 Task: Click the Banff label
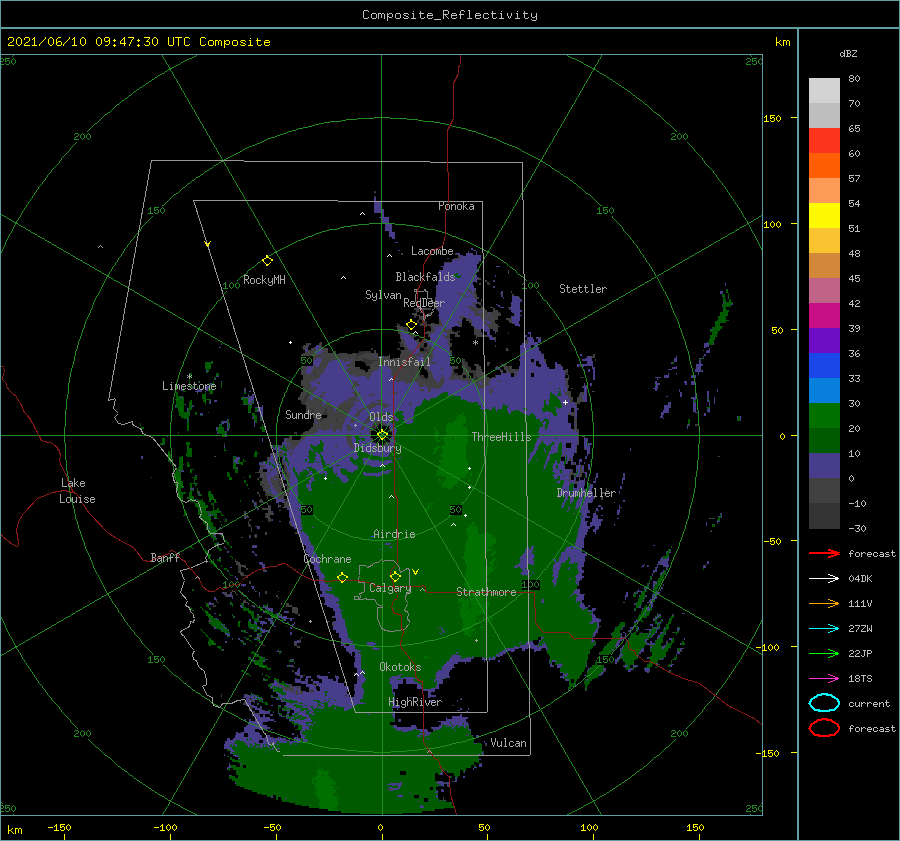165,557
